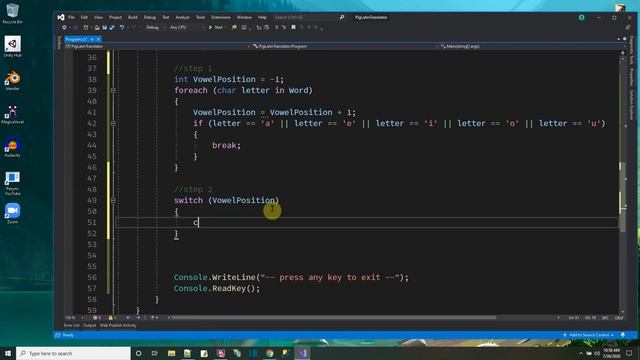Image resolution: width=640 pixels, height=360 pixels.
Task: Collapse the foreach block at line 39
Action: tap(113, 90)
